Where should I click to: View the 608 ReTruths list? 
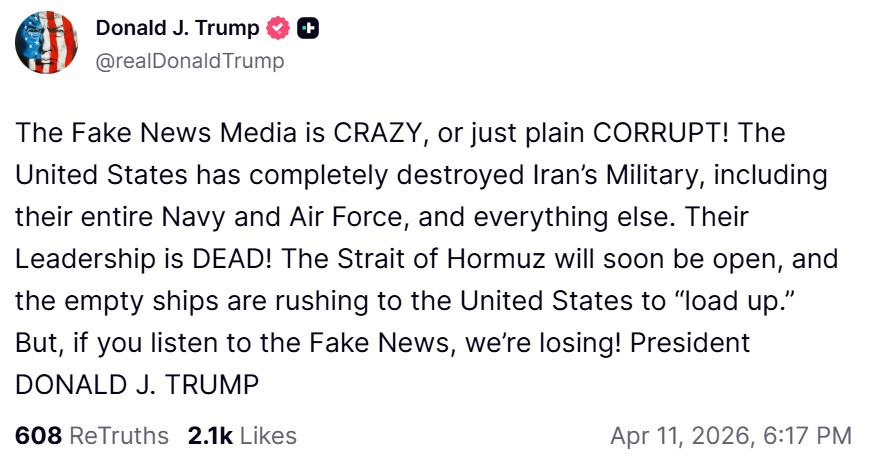(x=92, y=435)
